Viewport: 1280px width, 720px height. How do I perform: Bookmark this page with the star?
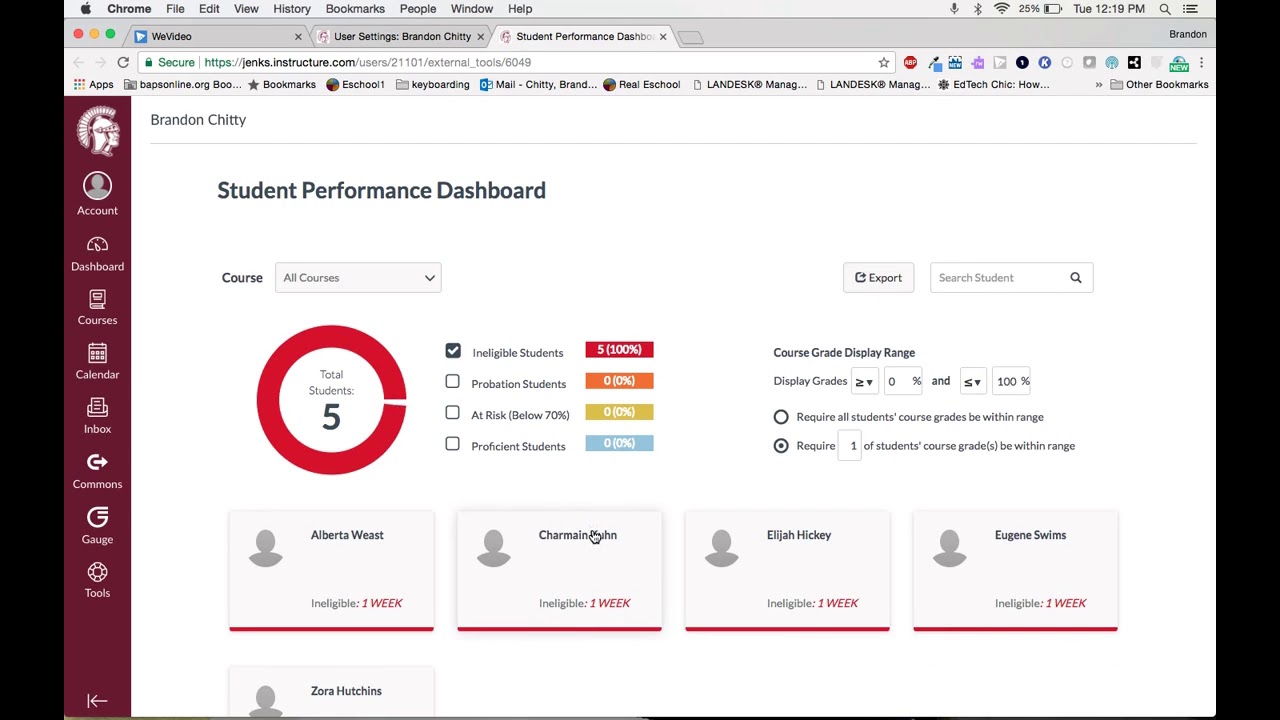[884, 62]
